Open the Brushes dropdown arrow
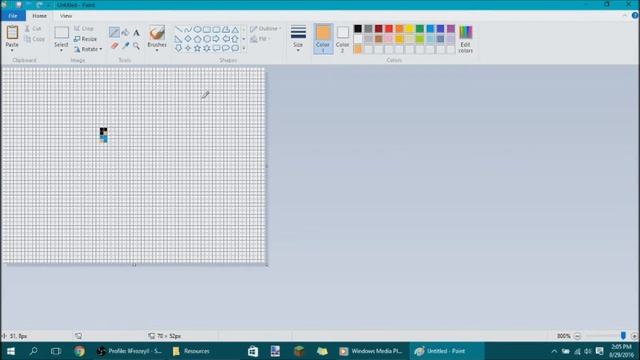The height and width of the screenshot is (360, 640). [157, 50]
